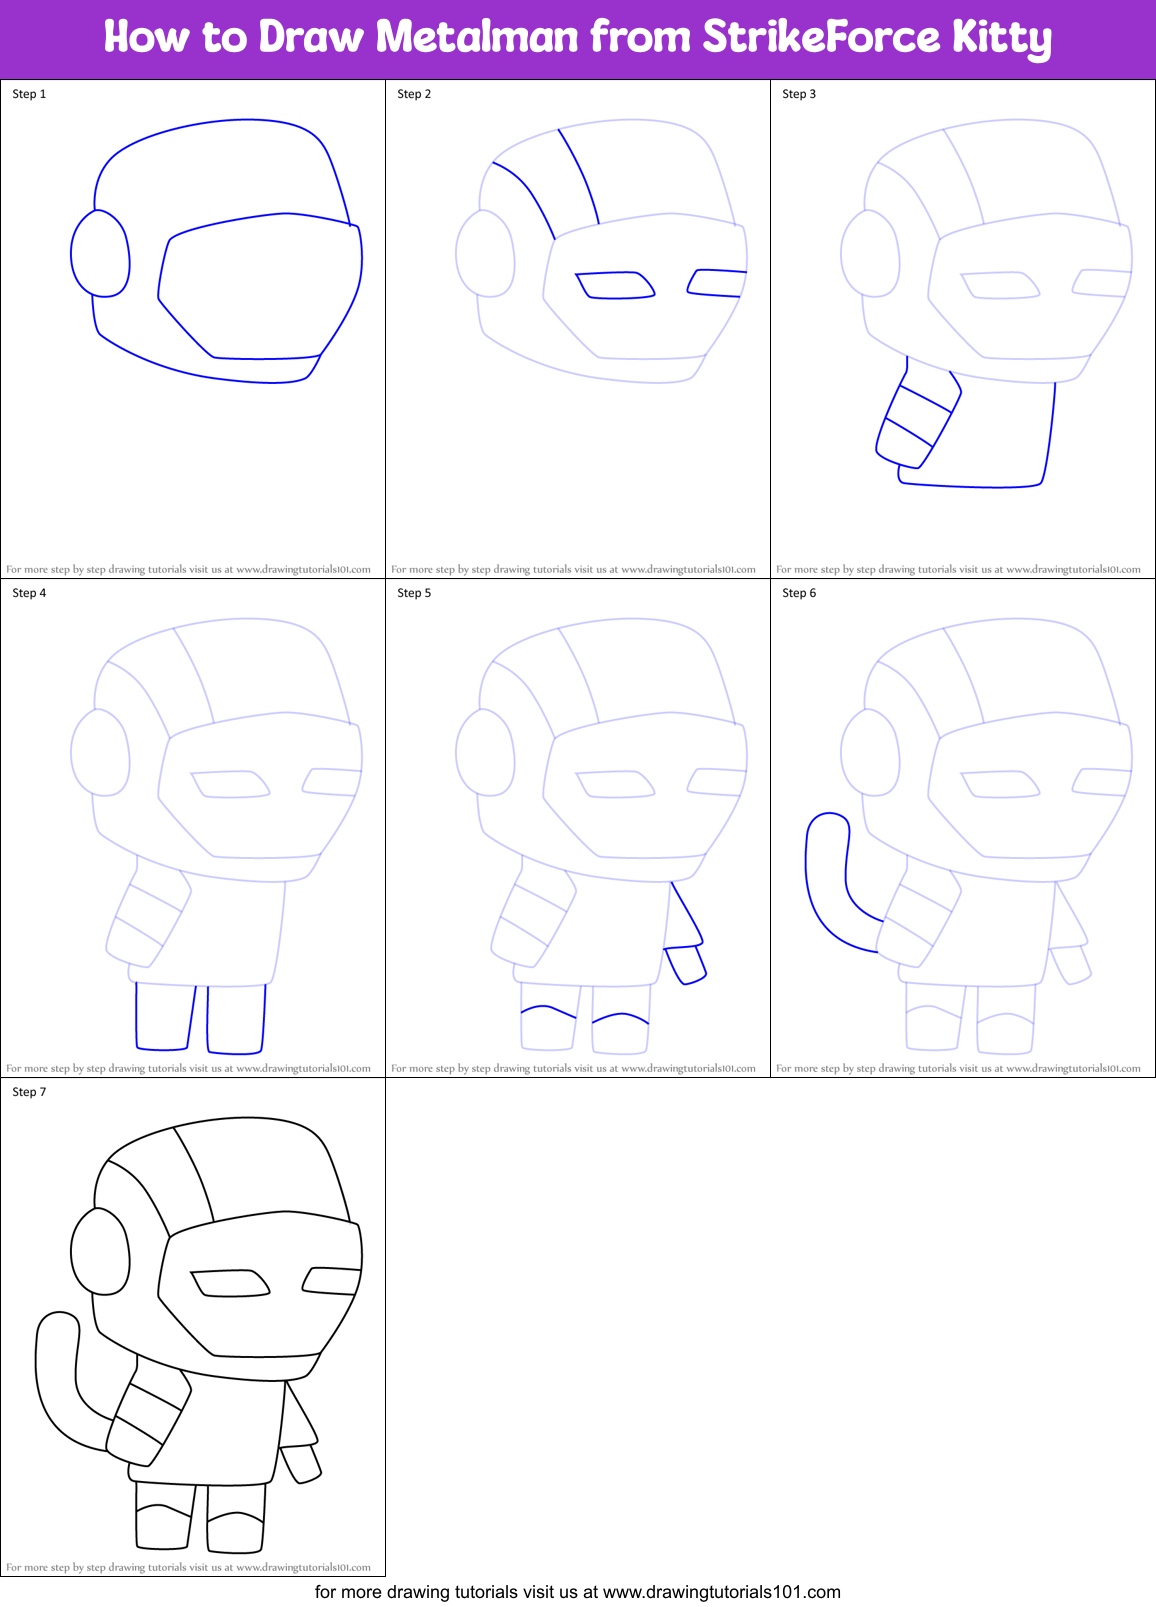Click the 'Step 1' label
This screenshot has height=1607, width=1156.
tap(29, 94)
